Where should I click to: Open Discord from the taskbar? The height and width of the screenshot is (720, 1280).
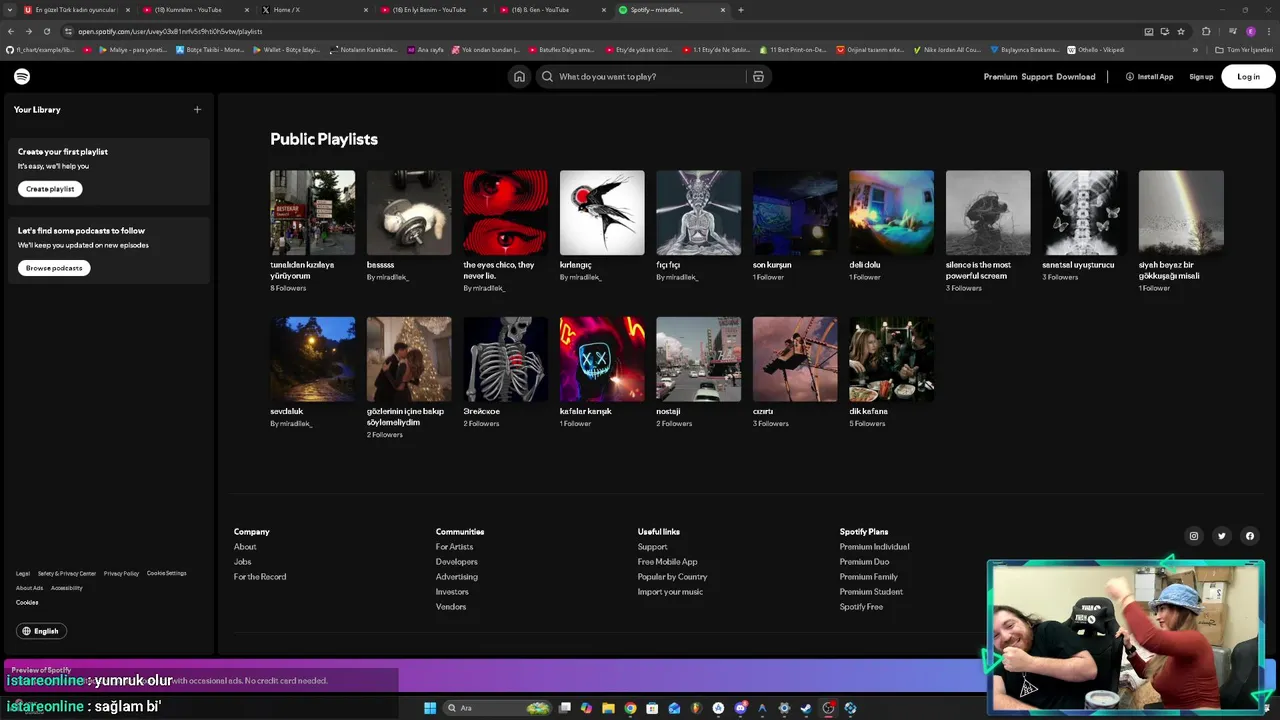(740, 708)
